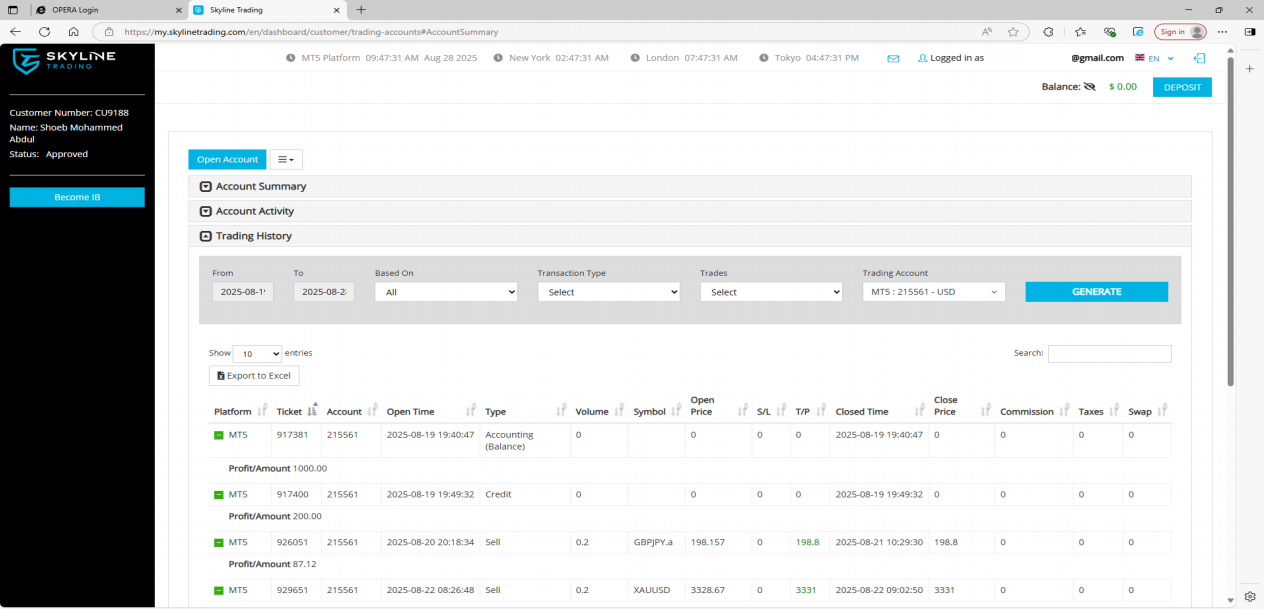Sort the table by Ticket column
Screen dimensions: 1264x609
(x=297, y=411)
